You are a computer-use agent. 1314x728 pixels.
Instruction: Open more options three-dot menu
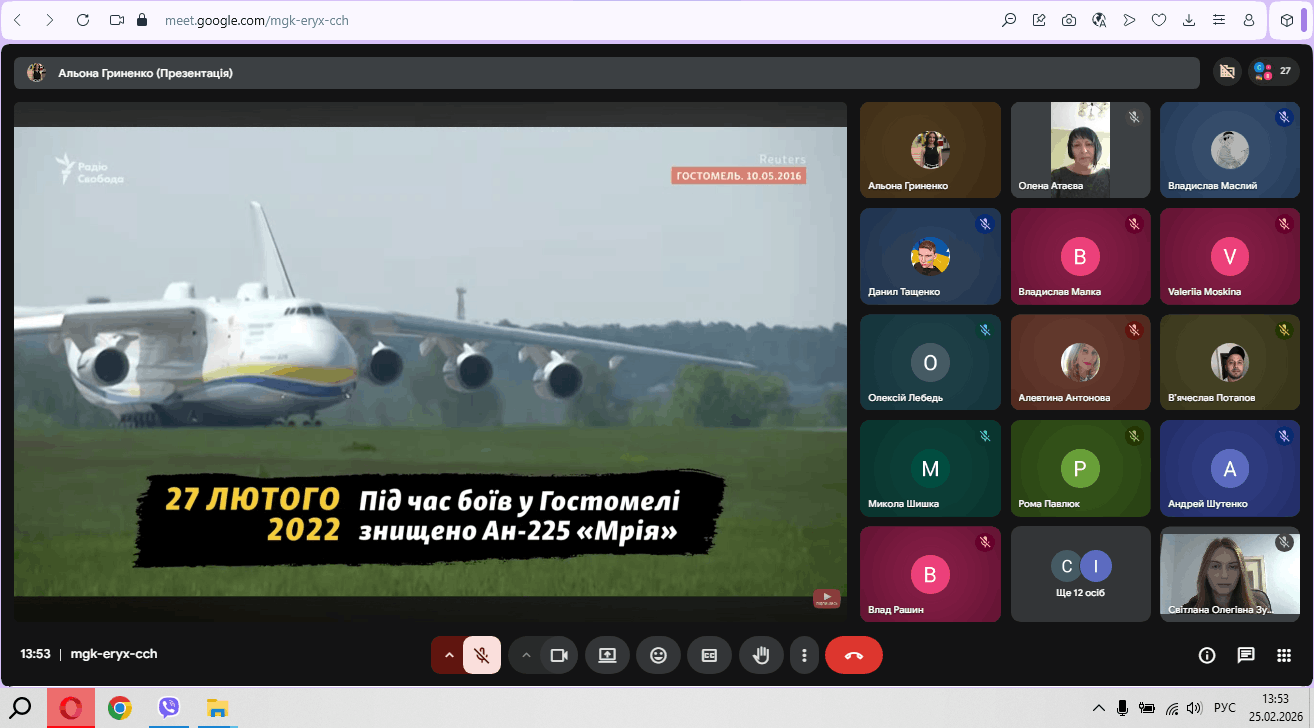point(804,655)
